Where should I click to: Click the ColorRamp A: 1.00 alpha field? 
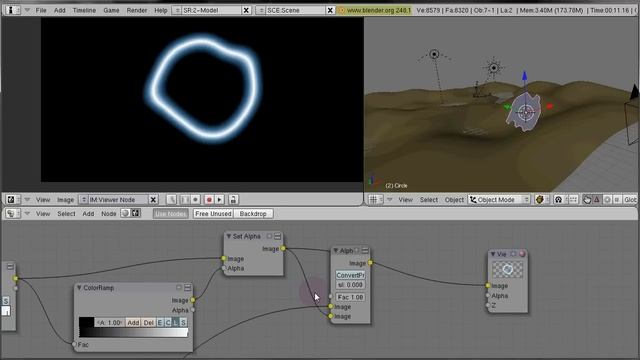(109, 322)
